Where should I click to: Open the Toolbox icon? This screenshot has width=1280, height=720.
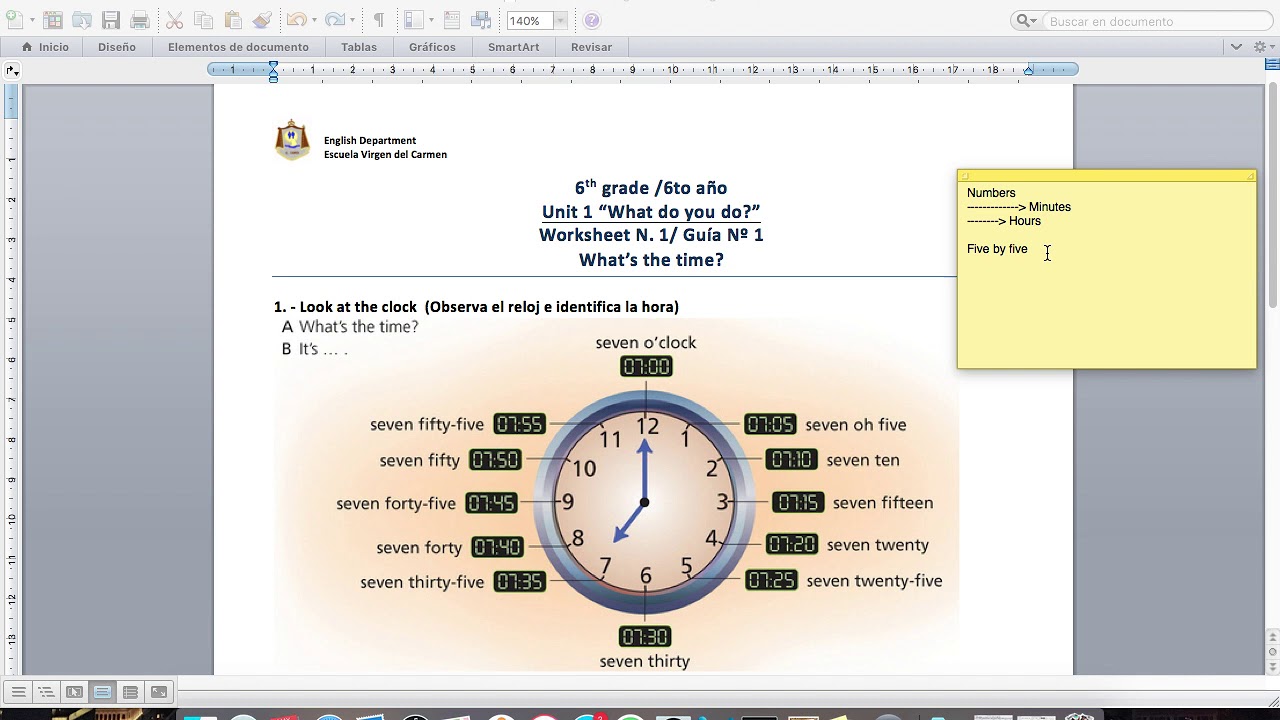point(452,20)
